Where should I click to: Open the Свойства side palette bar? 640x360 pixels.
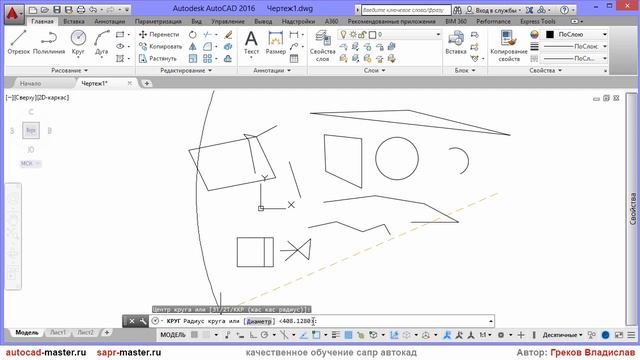coord(632,208)
